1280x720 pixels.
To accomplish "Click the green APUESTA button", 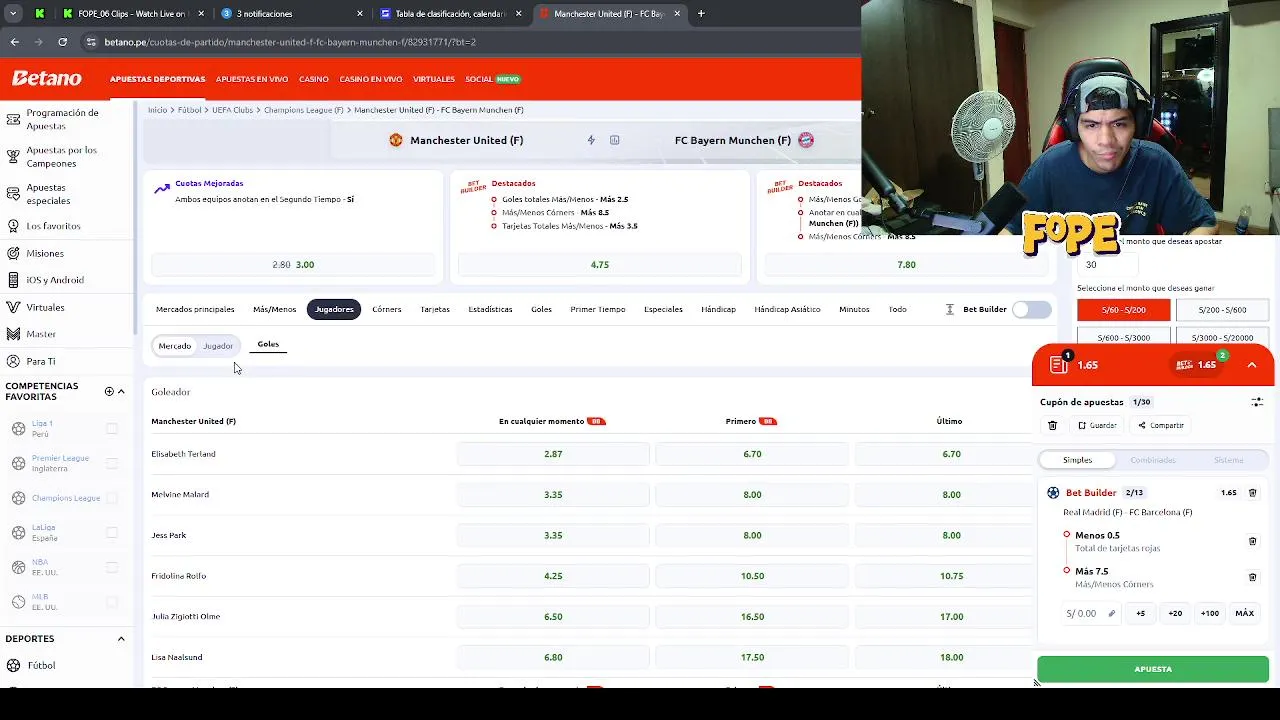I will (1153, 669).
